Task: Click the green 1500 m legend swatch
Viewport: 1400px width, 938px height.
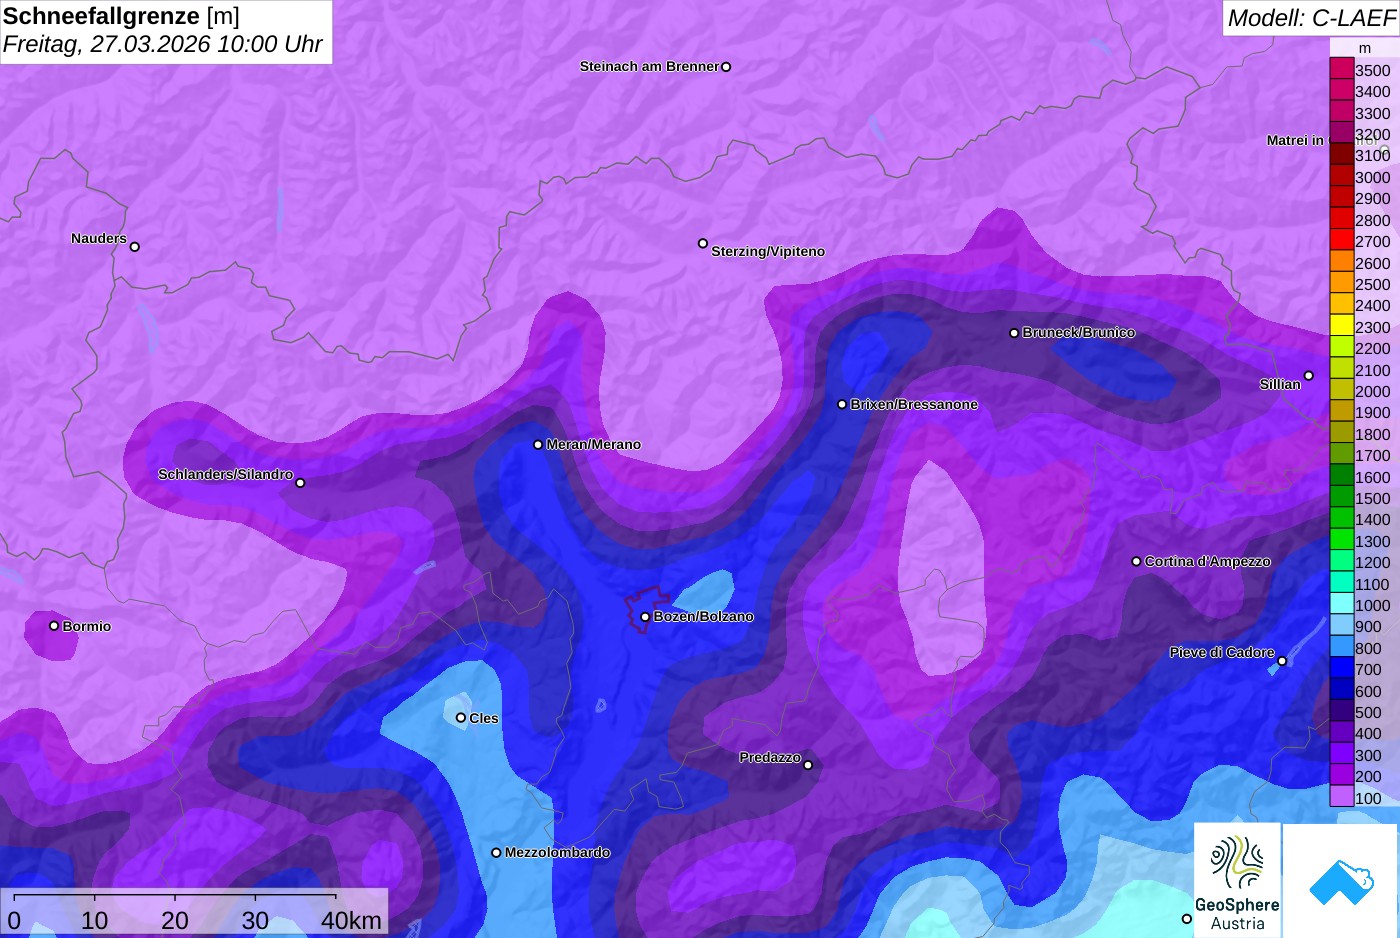Action: click(x=1342, y=498)
